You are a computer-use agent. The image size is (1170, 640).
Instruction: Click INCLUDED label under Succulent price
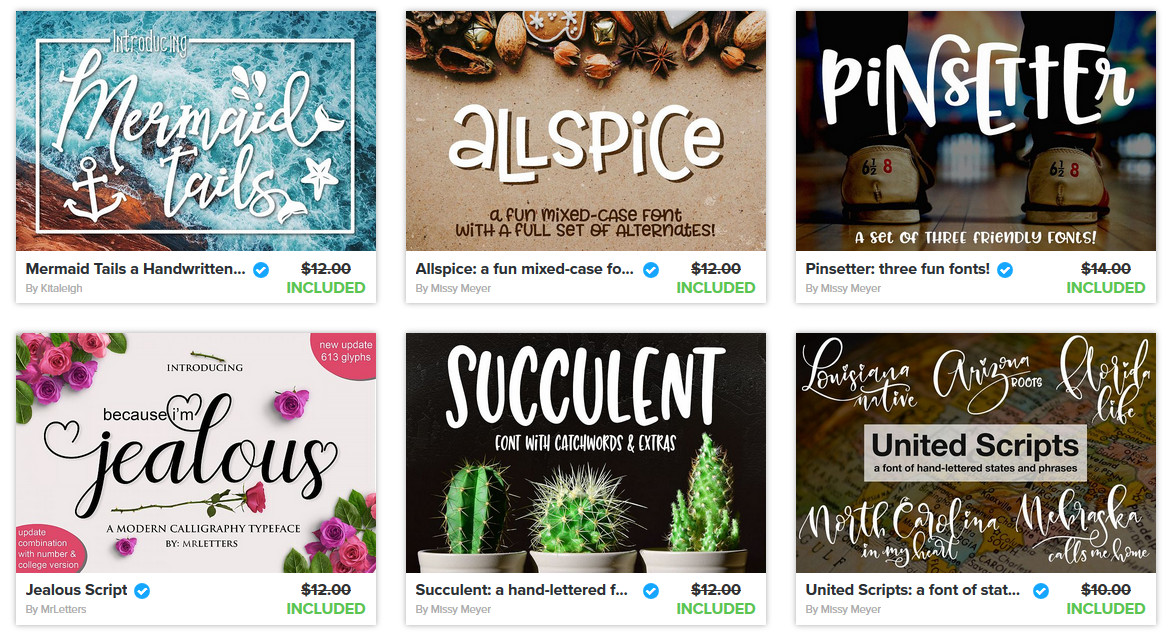coord(716,609)
